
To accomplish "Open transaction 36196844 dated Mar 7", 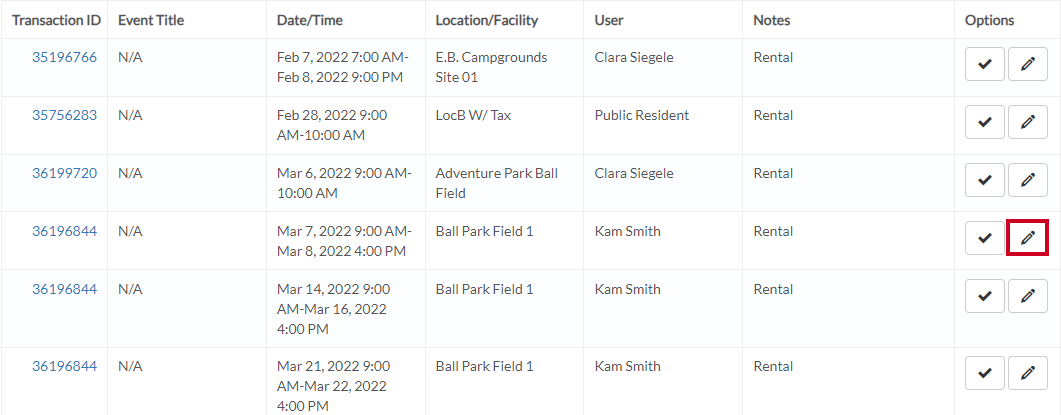I will tap(64, 232).
